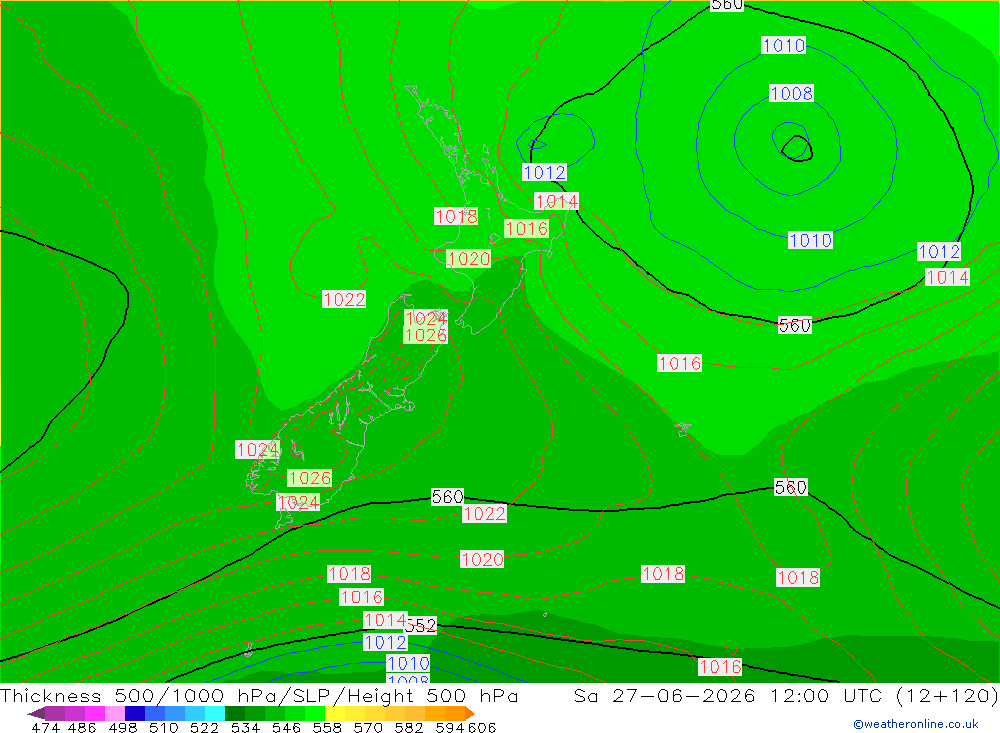Click the blue 1010 label near the bottom edge
This screenshot has width=1000, height=733.
408,663
